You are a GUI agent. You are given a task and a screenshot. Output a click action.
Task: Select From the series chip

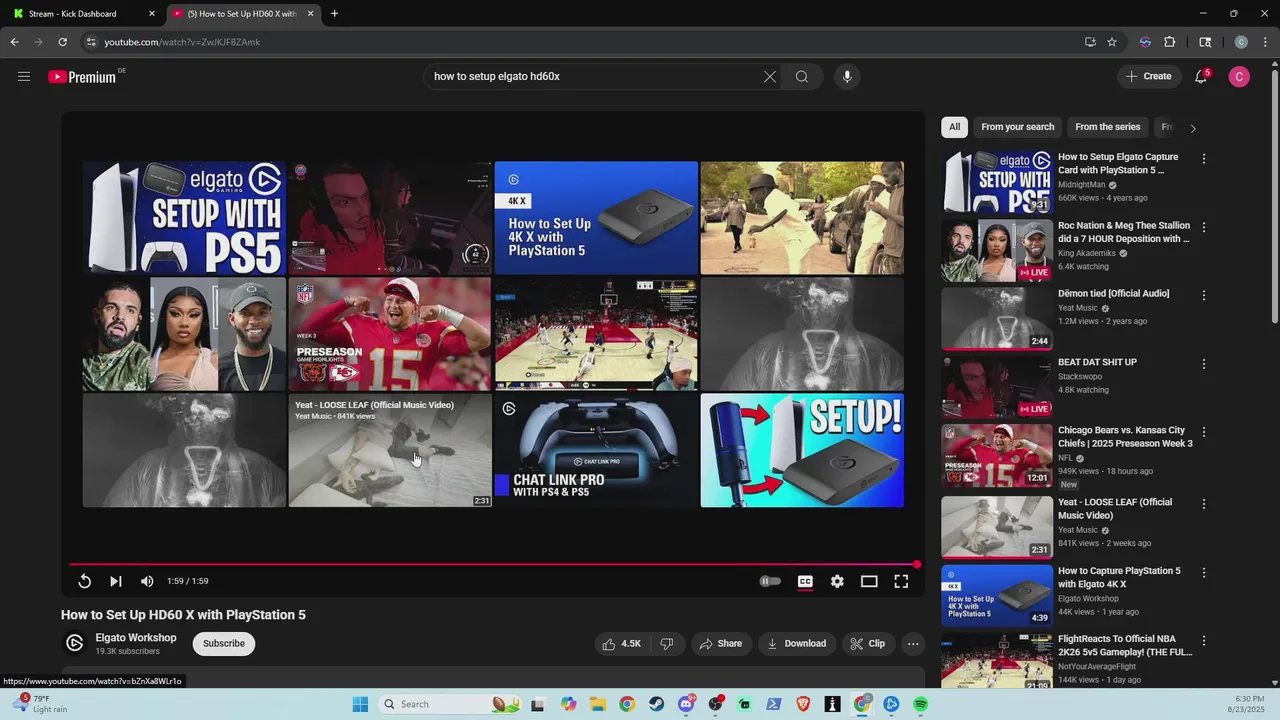pos(1107,127)
